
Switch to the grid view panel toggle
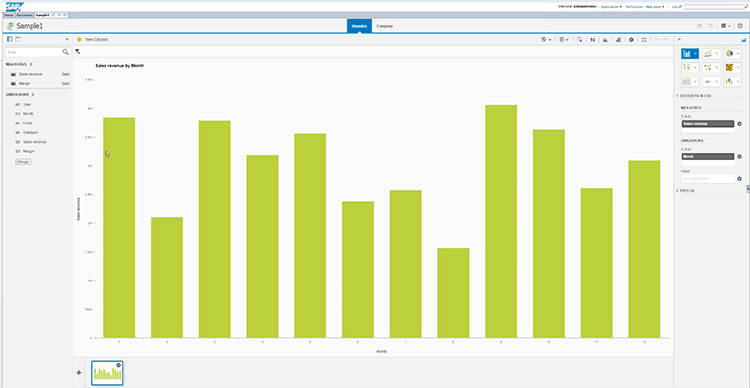point(18,39)
